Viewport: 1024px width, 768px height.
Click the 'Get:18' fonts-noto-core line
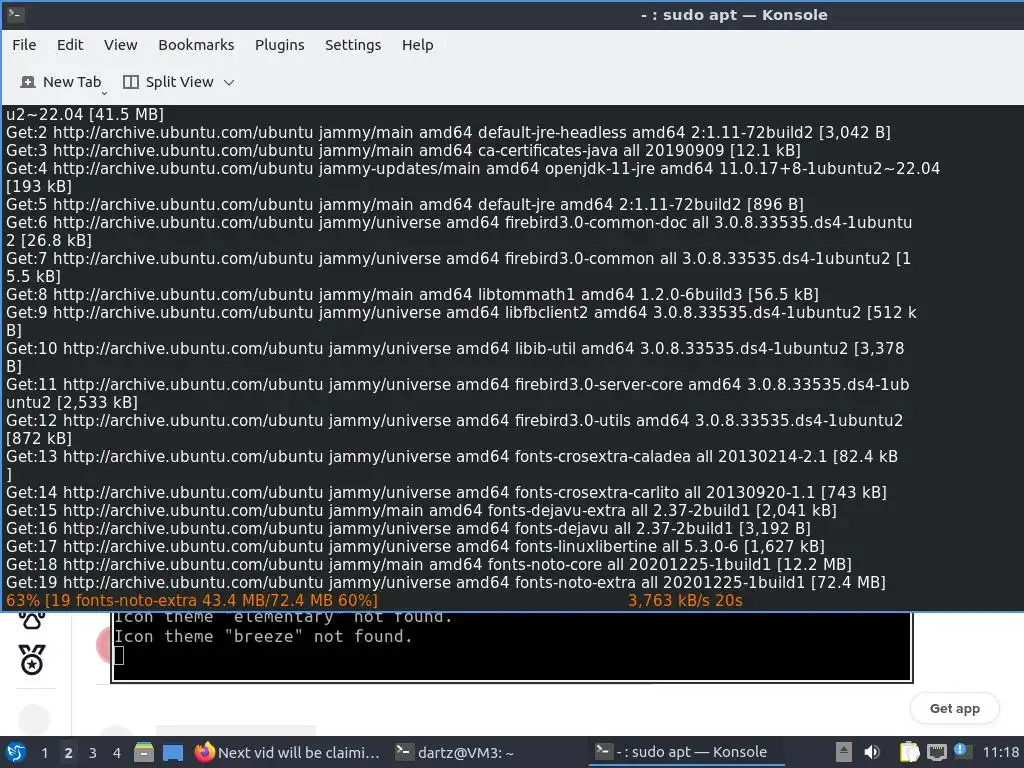(429, 564)
